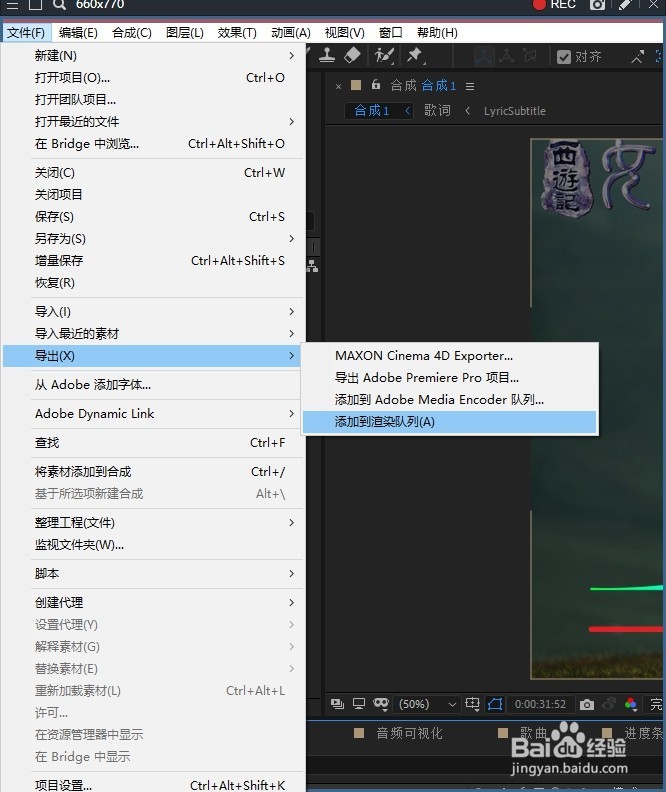Click the recorder pencil annotate icon
666x792 pixels.
625,5
